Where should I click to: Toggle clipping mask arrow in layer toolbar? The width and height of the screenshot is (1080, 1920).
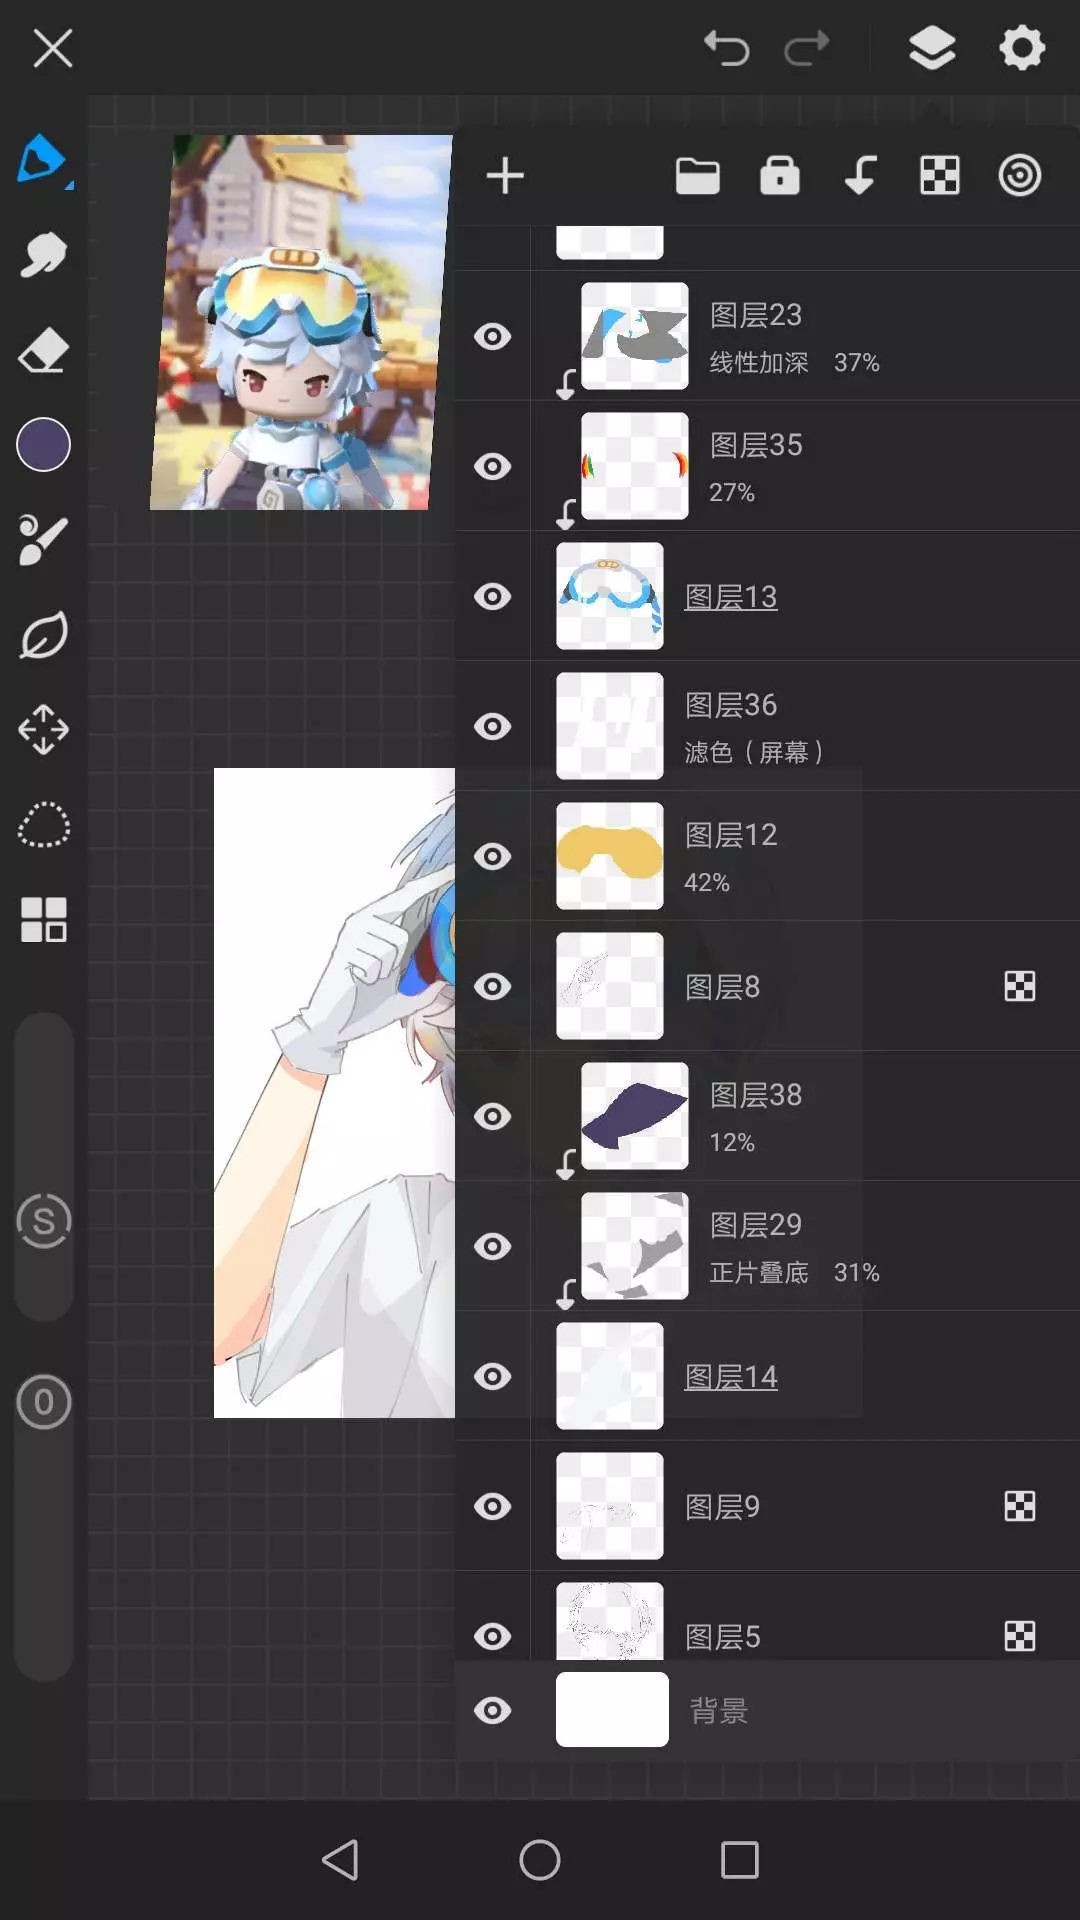pos(860,176)
